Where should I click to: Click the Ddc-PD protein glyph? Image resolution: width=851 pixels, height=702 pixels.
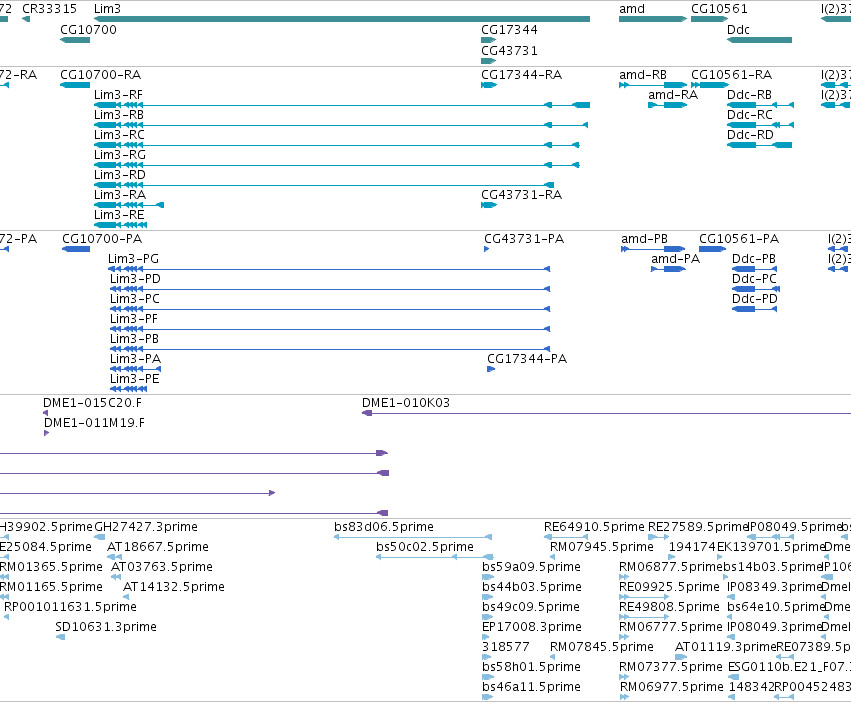click(754, 309)
